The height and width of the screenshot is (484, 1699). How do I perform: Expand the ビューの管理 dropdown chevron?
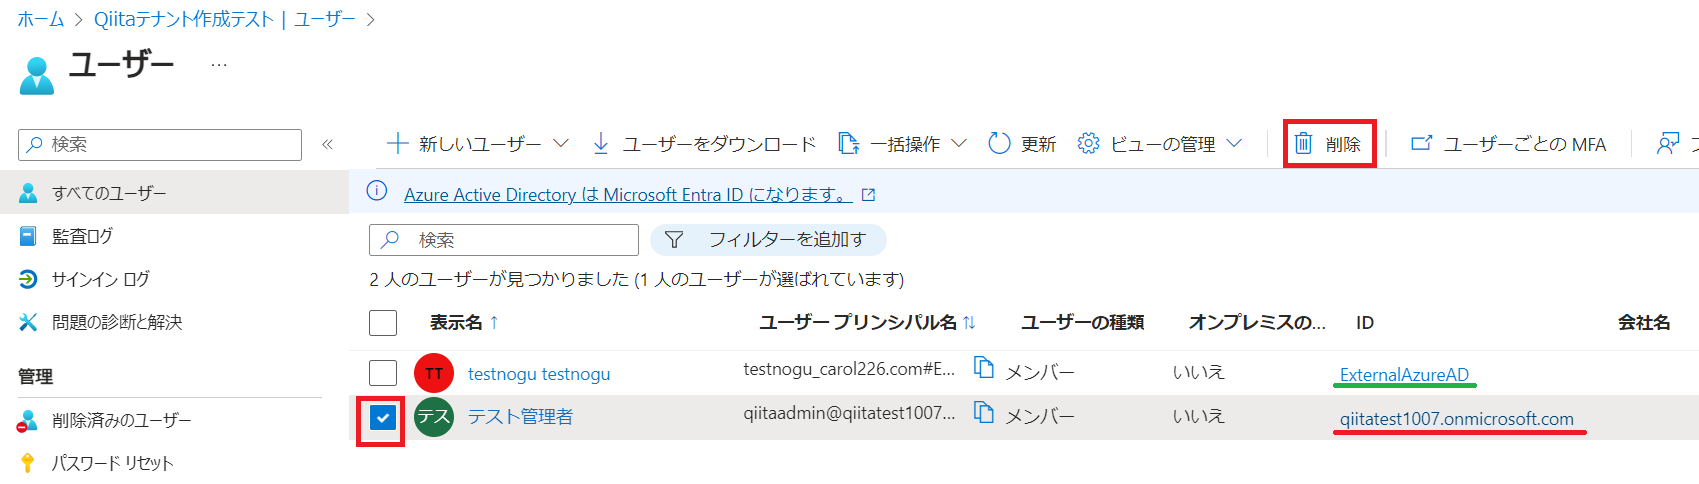point(1234,143)
